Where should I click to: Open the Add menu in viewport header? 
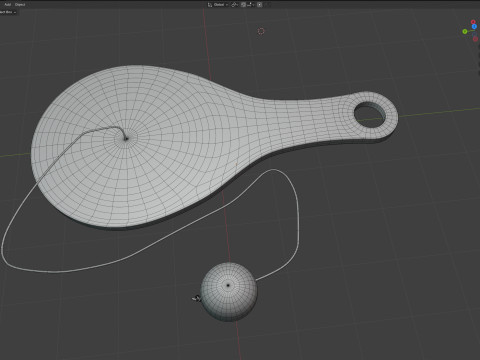coord(8,5)
